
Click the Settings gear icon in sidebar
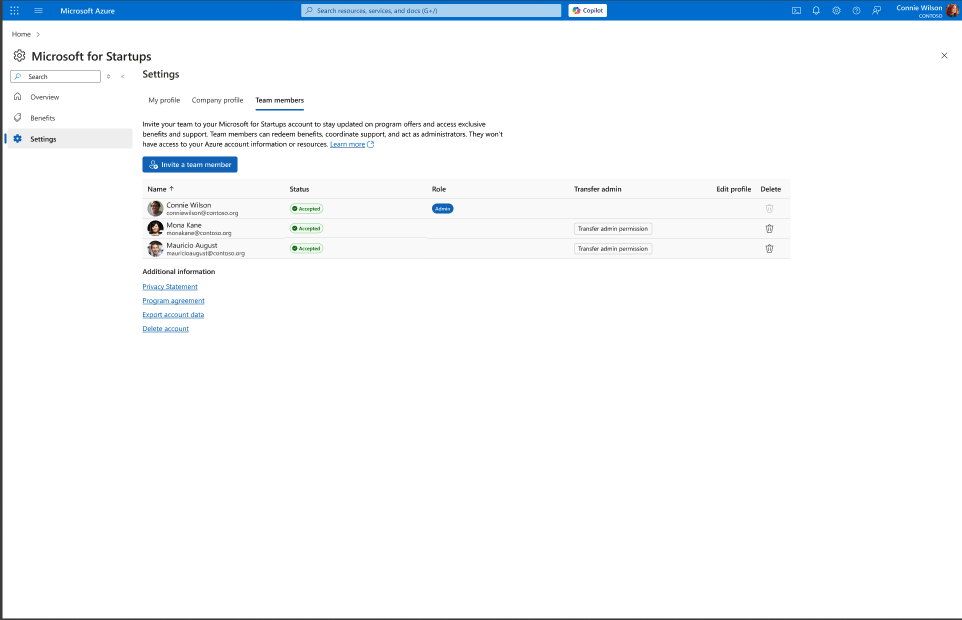[x=18, y=139]
